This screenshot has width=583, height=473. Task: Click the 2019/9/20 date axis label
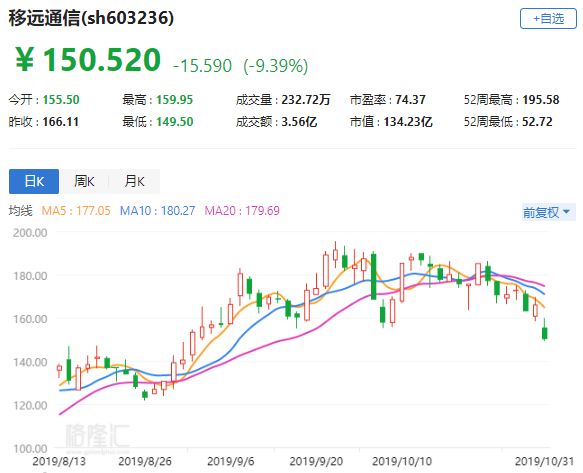click(316, 461)
